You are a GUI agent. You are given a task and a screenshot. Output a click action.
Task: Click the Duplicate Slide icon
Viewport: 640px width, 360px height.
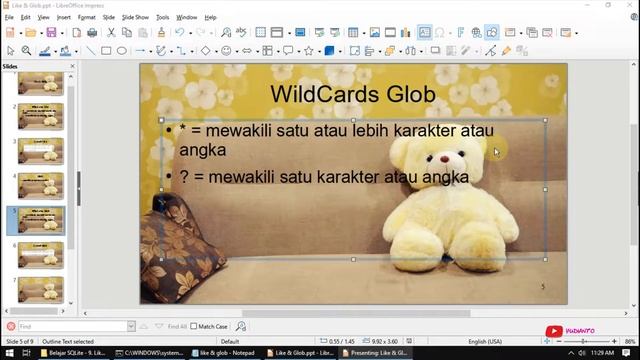click(x=531, y=32)
